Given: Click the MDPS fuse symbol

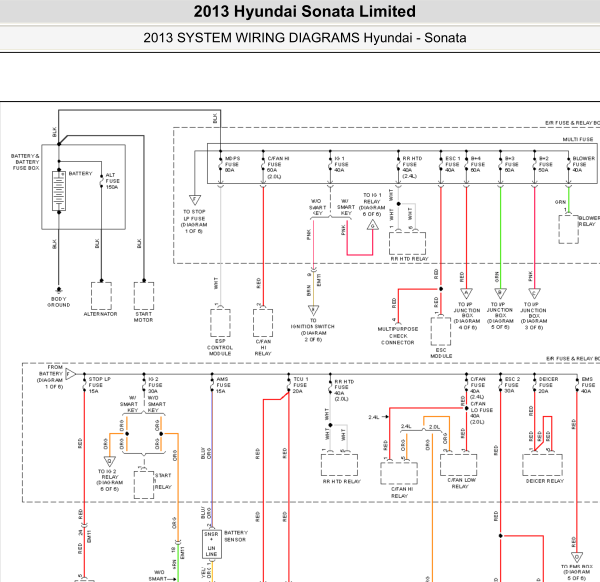Looking at the screenshot, I should (x=220, y=165).
